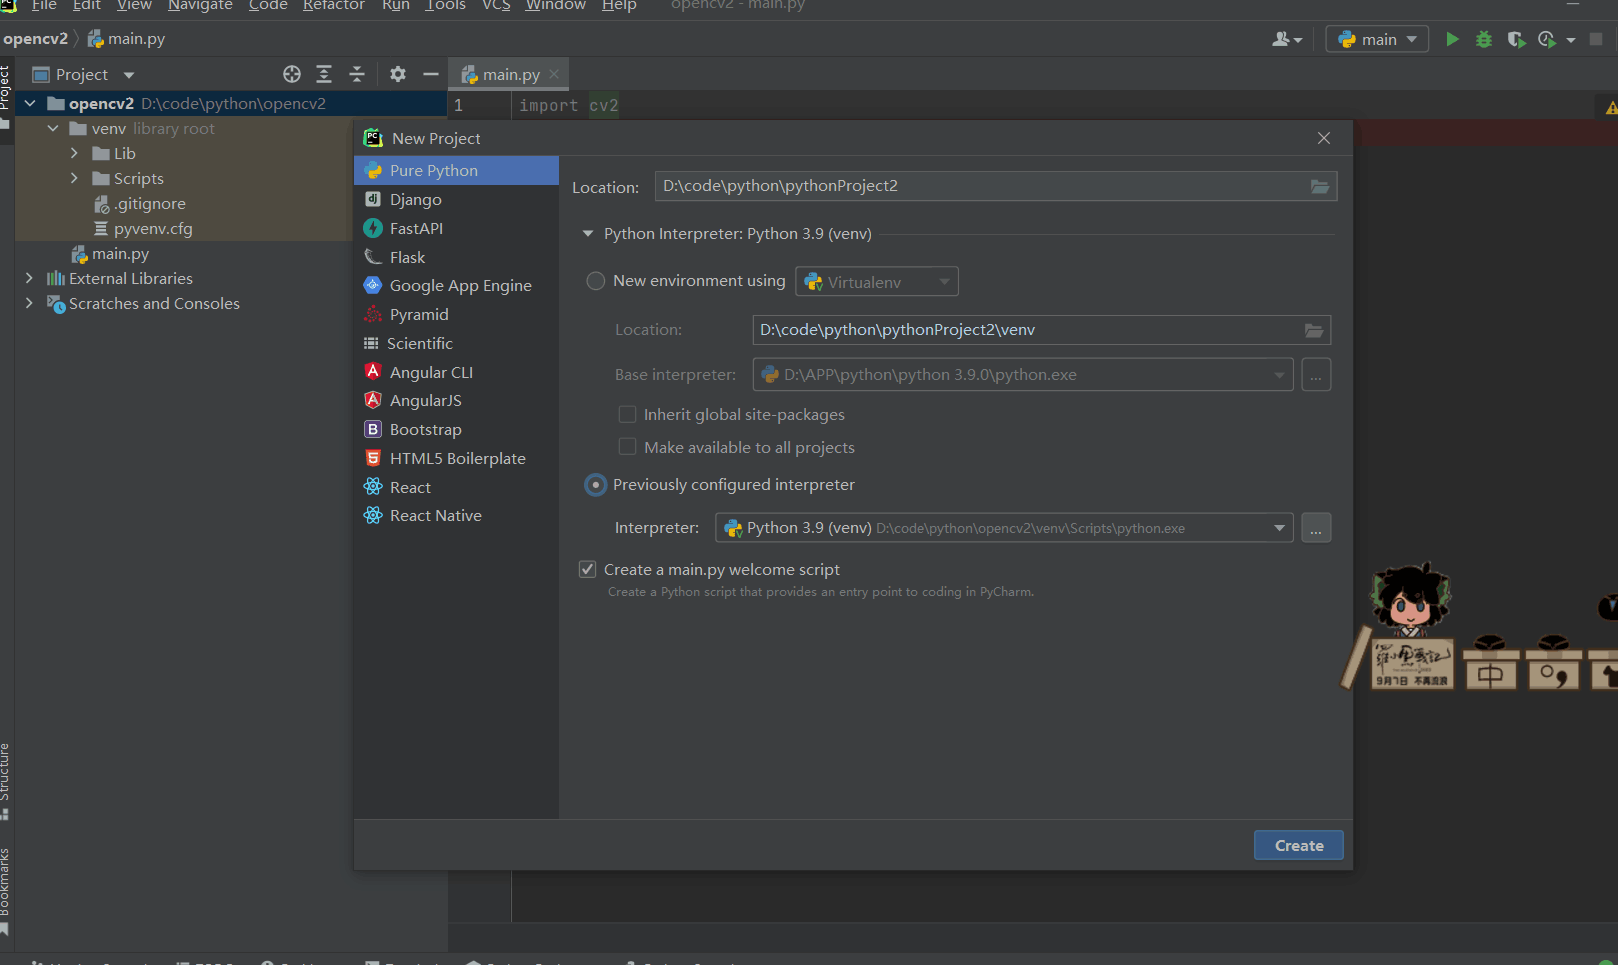This screenshot has width=1618, height=965.
Task: Open the Navigate menu
Action: pos(200,5)
